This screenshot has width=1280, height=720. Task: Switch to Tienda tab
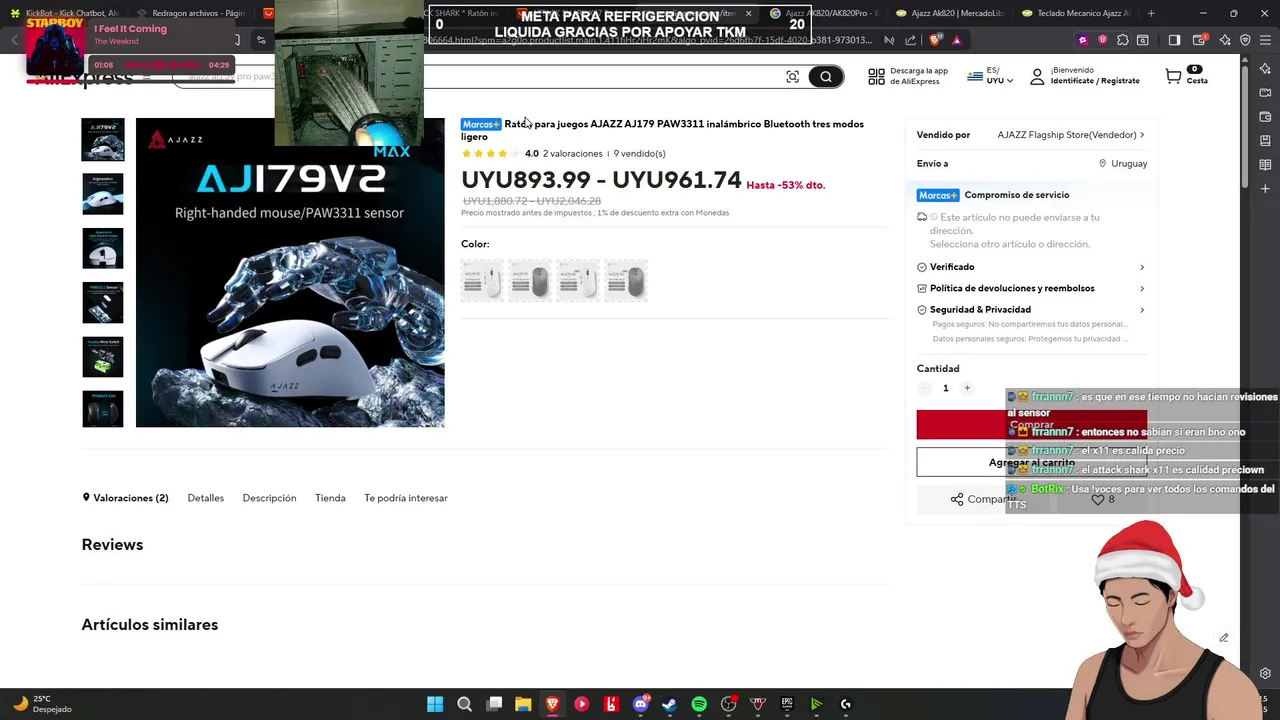(x=330, y=498)
